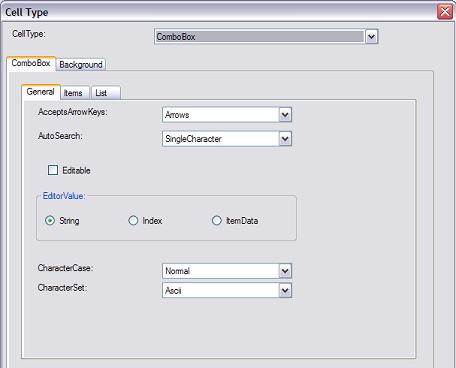Select the General sub-tab

point(41,92)
